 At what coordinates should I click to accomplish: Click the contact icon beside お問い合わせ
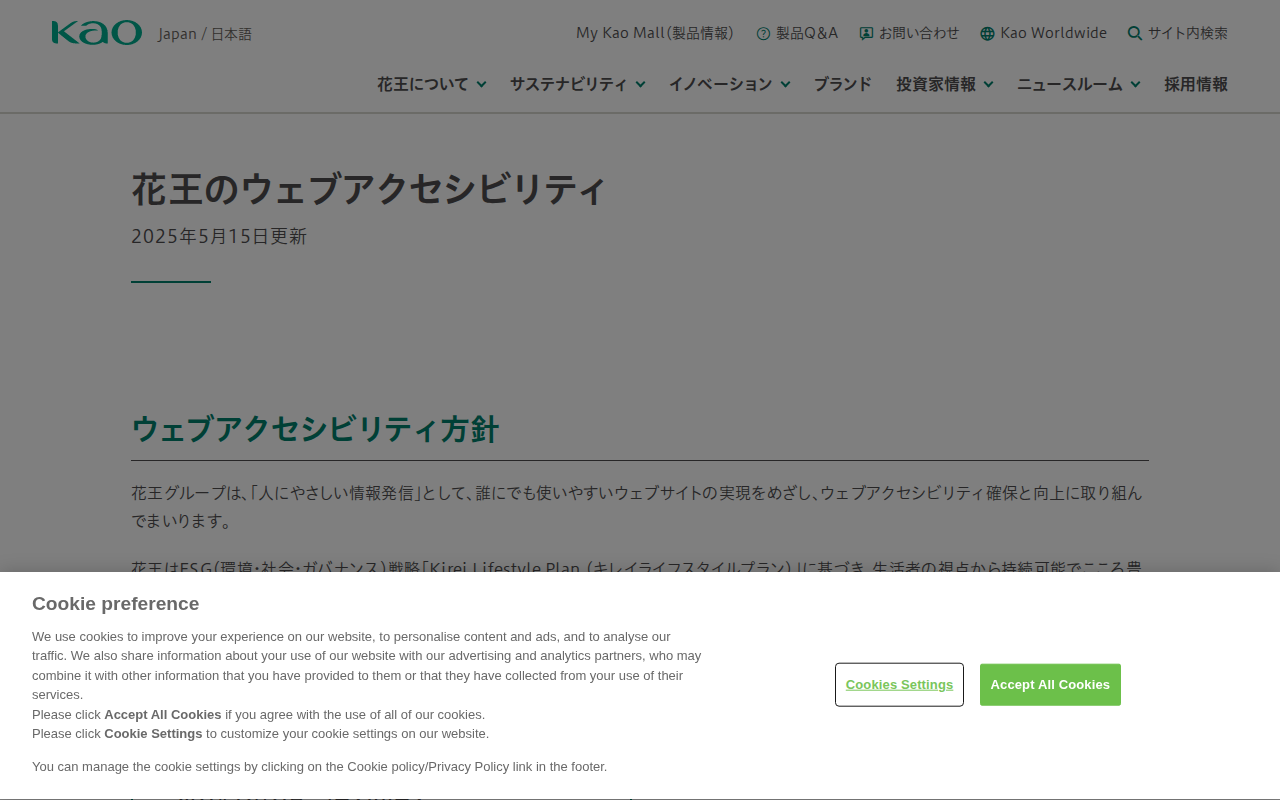(866, 34)
